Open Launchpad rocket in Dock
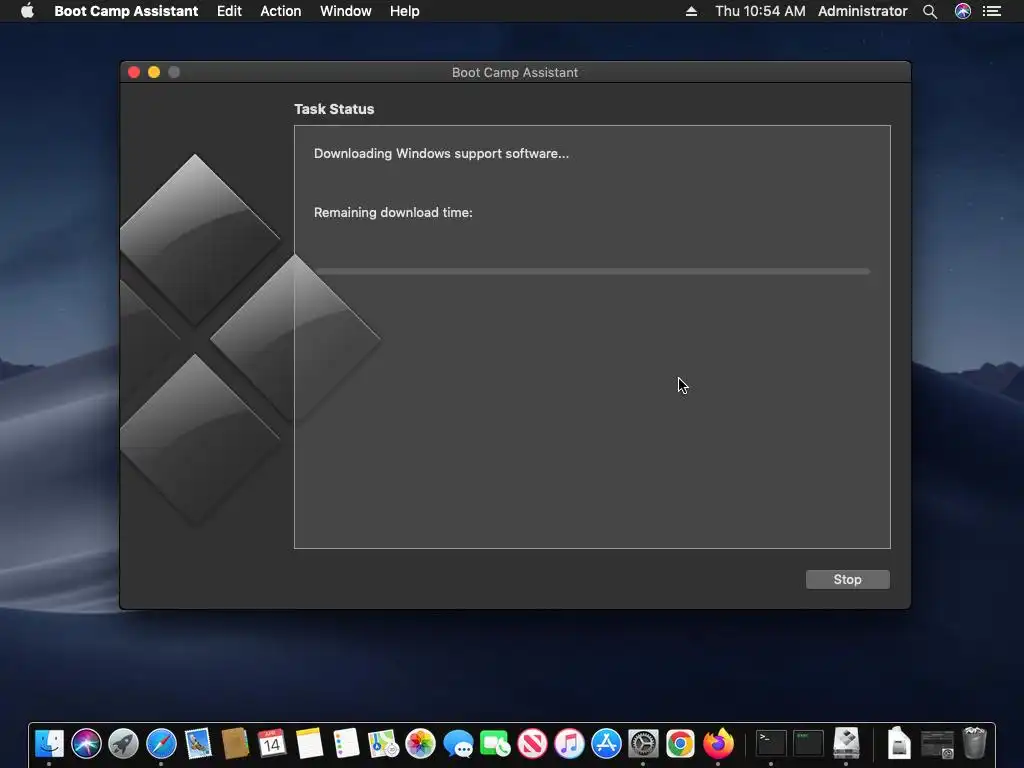This screenshot has width=1024, height=768. 123,743
